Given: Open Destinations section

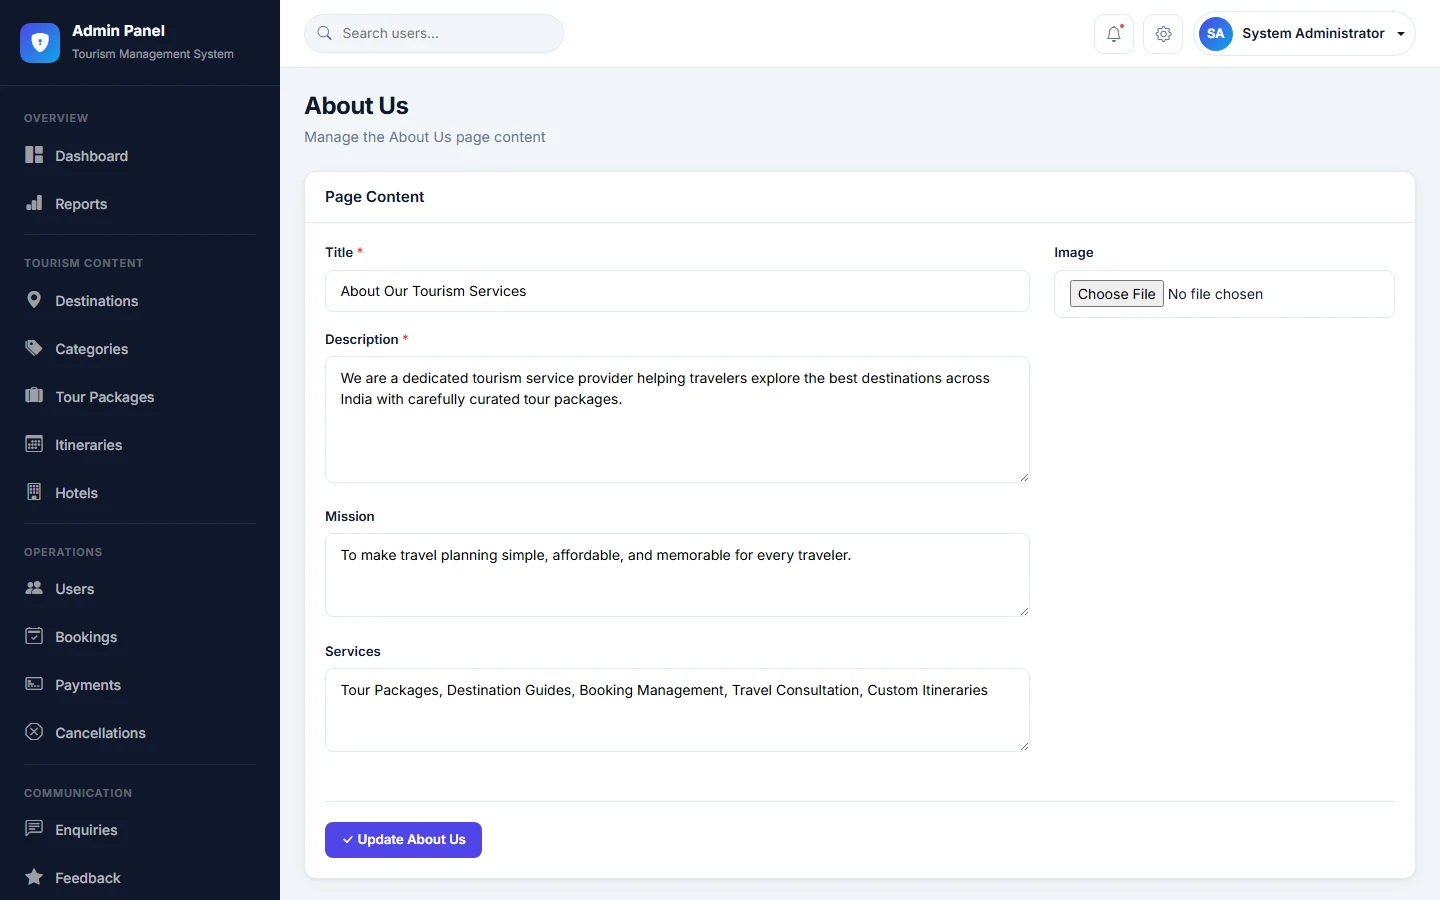Looking at the screenshot, I should (x=140, y=301).
